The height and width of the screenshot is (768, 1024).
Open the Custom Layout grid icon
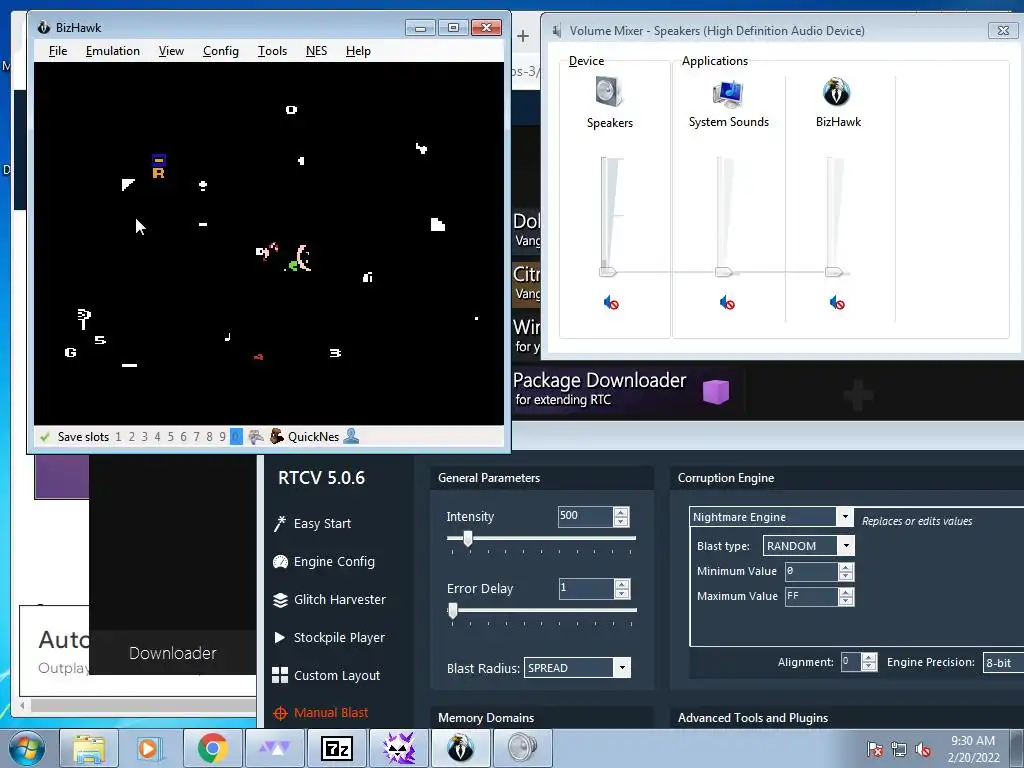[280, 675]
